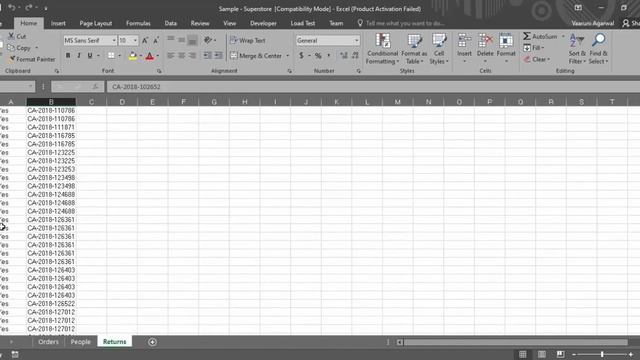The width and height of the screenshot is (640, 360).
Task: Click the Cut icon in Clipboard group
Action: click(11, 36)
